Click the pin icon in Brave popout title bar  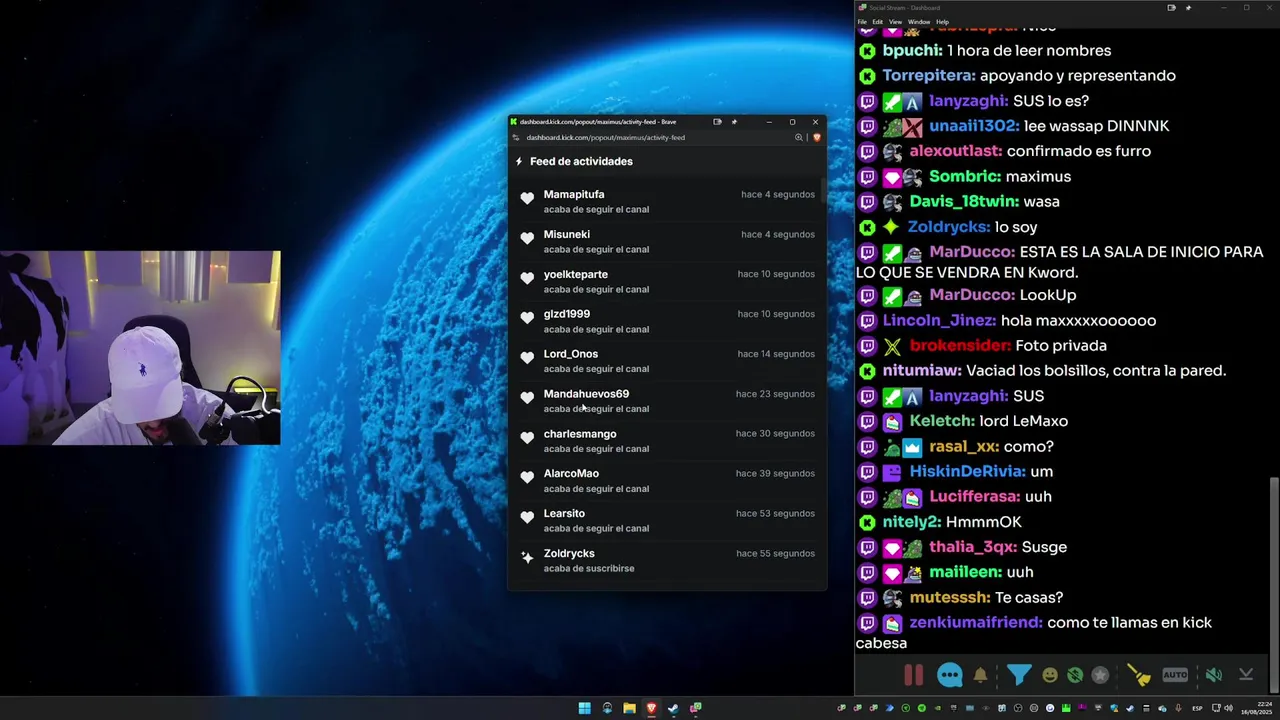(734, 122)
